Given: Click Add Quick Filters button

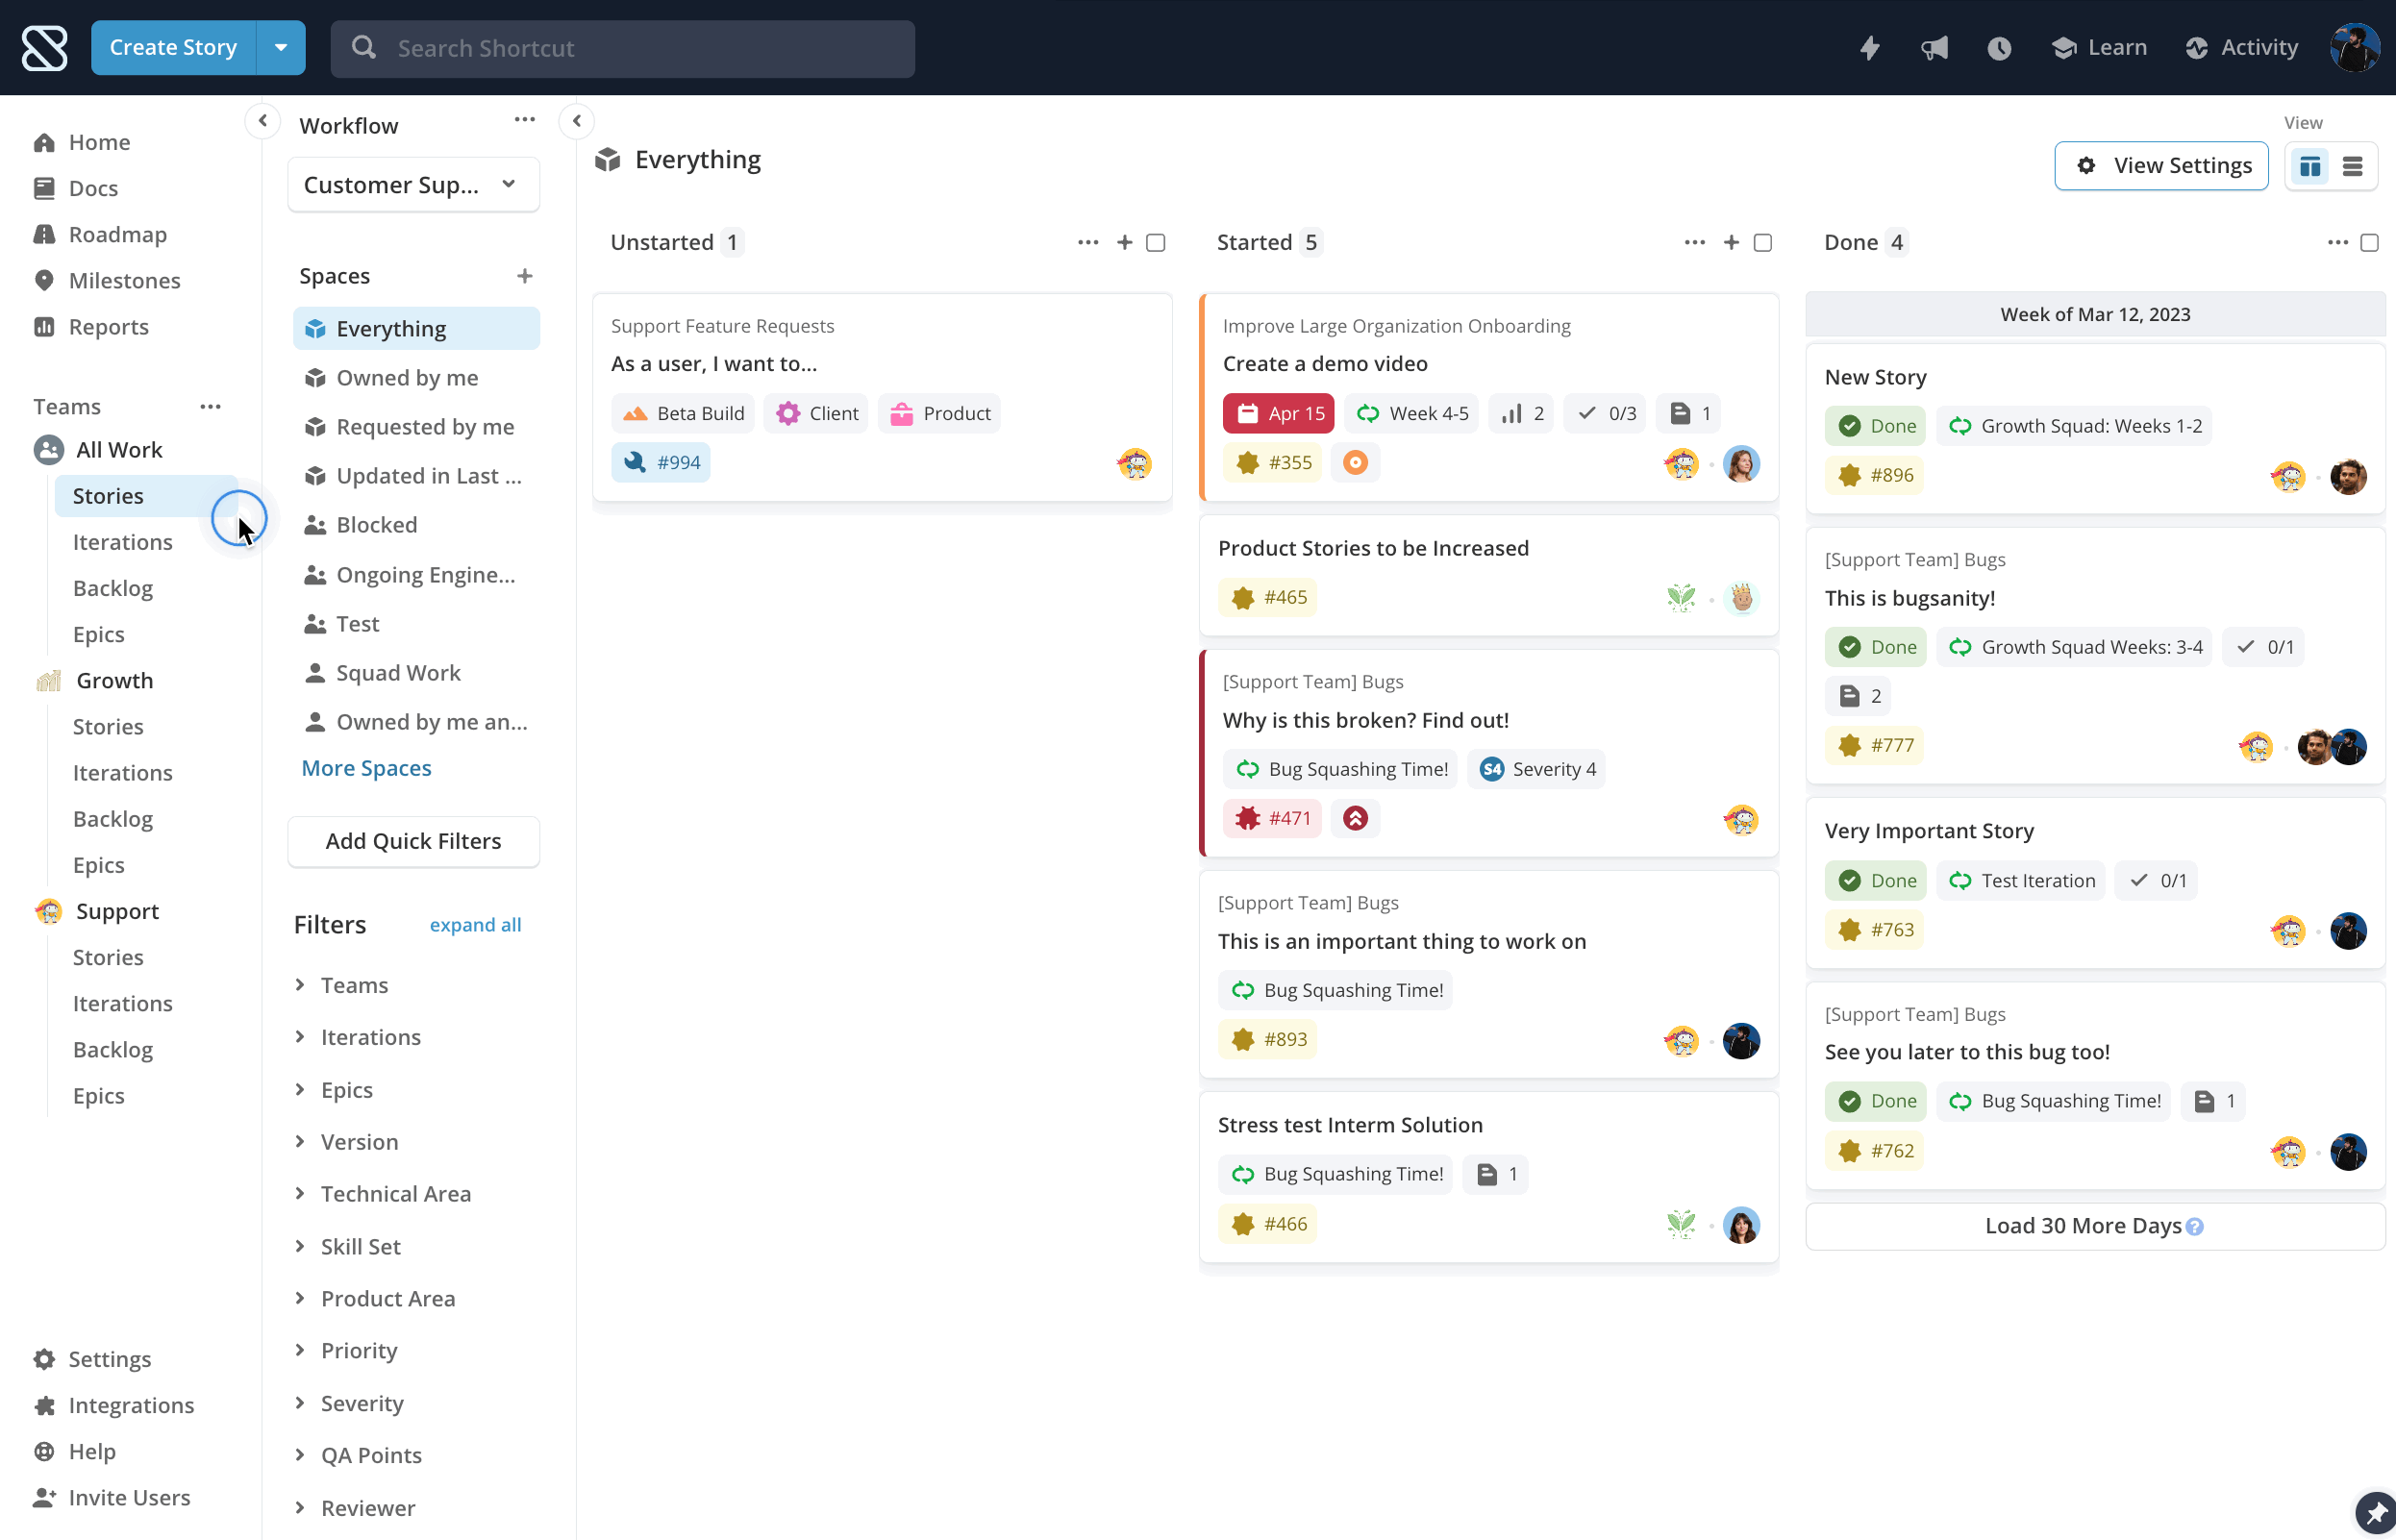Looking at the screenshot, I should 413,841.
